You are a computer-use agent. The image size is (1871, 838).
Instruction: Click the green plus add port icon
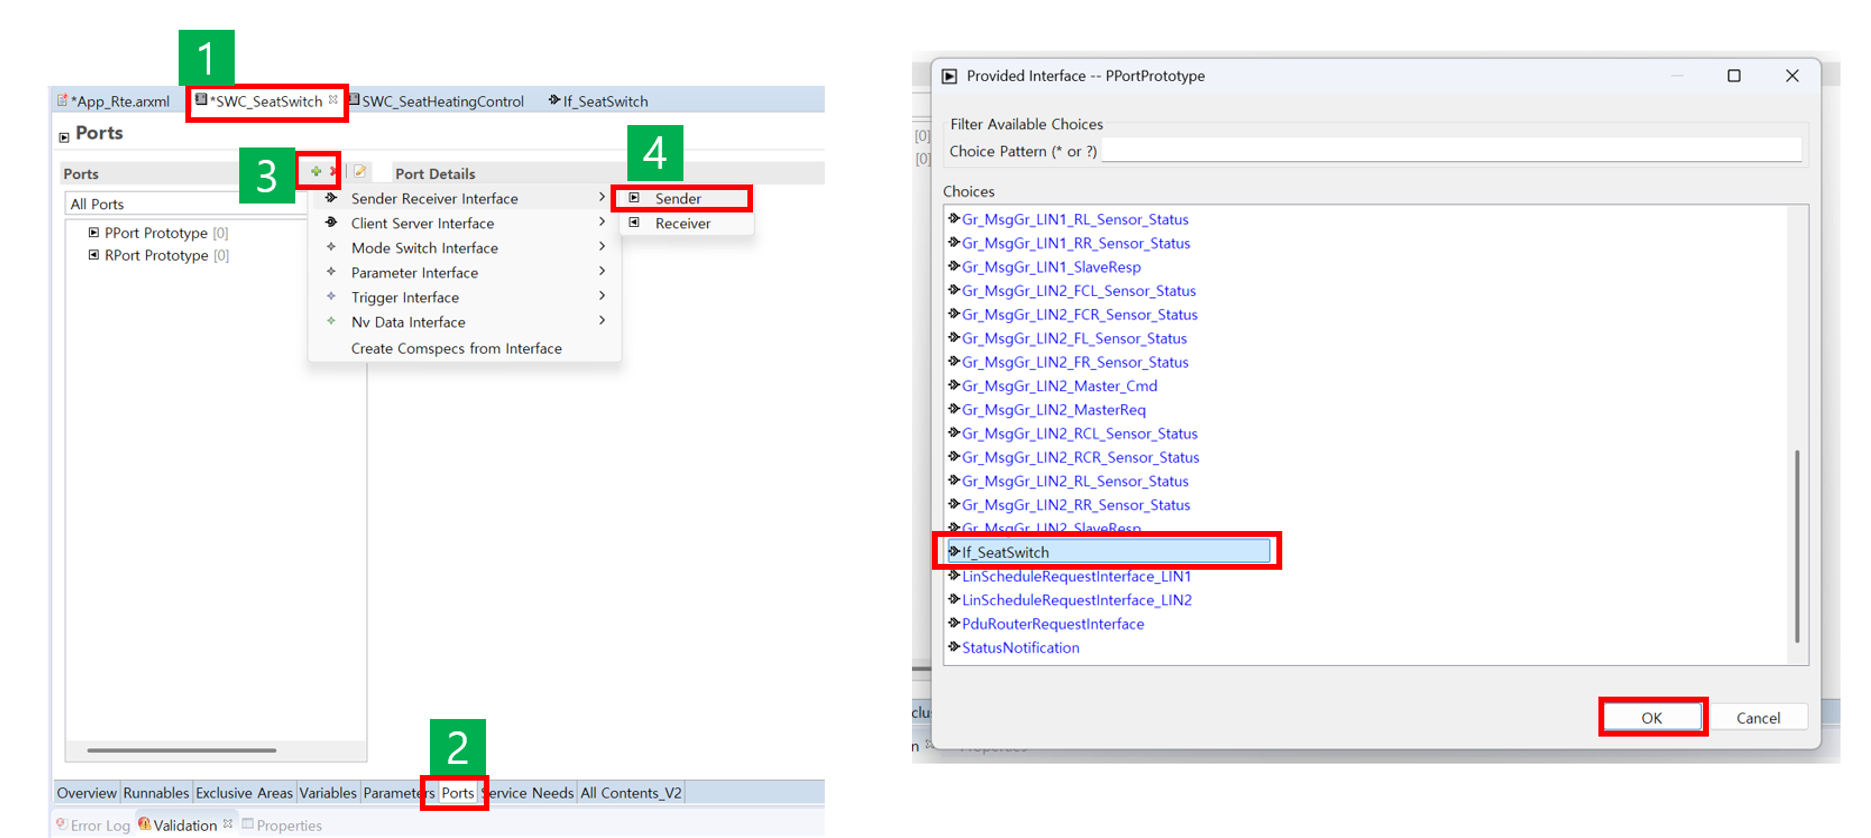point(316,172)
